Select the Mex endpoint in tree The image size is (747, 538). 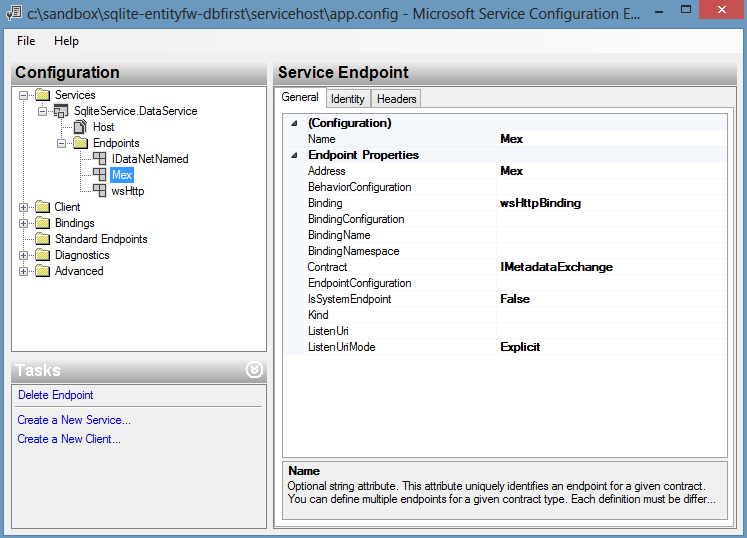122,175
